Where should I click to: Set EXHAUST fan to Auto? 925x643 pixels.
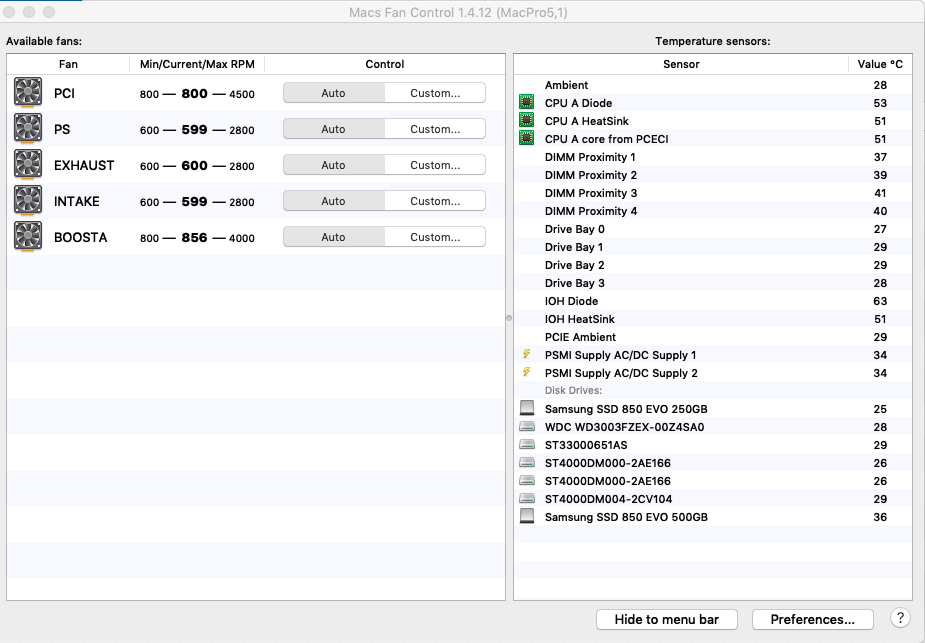click(x=333, y=165)
